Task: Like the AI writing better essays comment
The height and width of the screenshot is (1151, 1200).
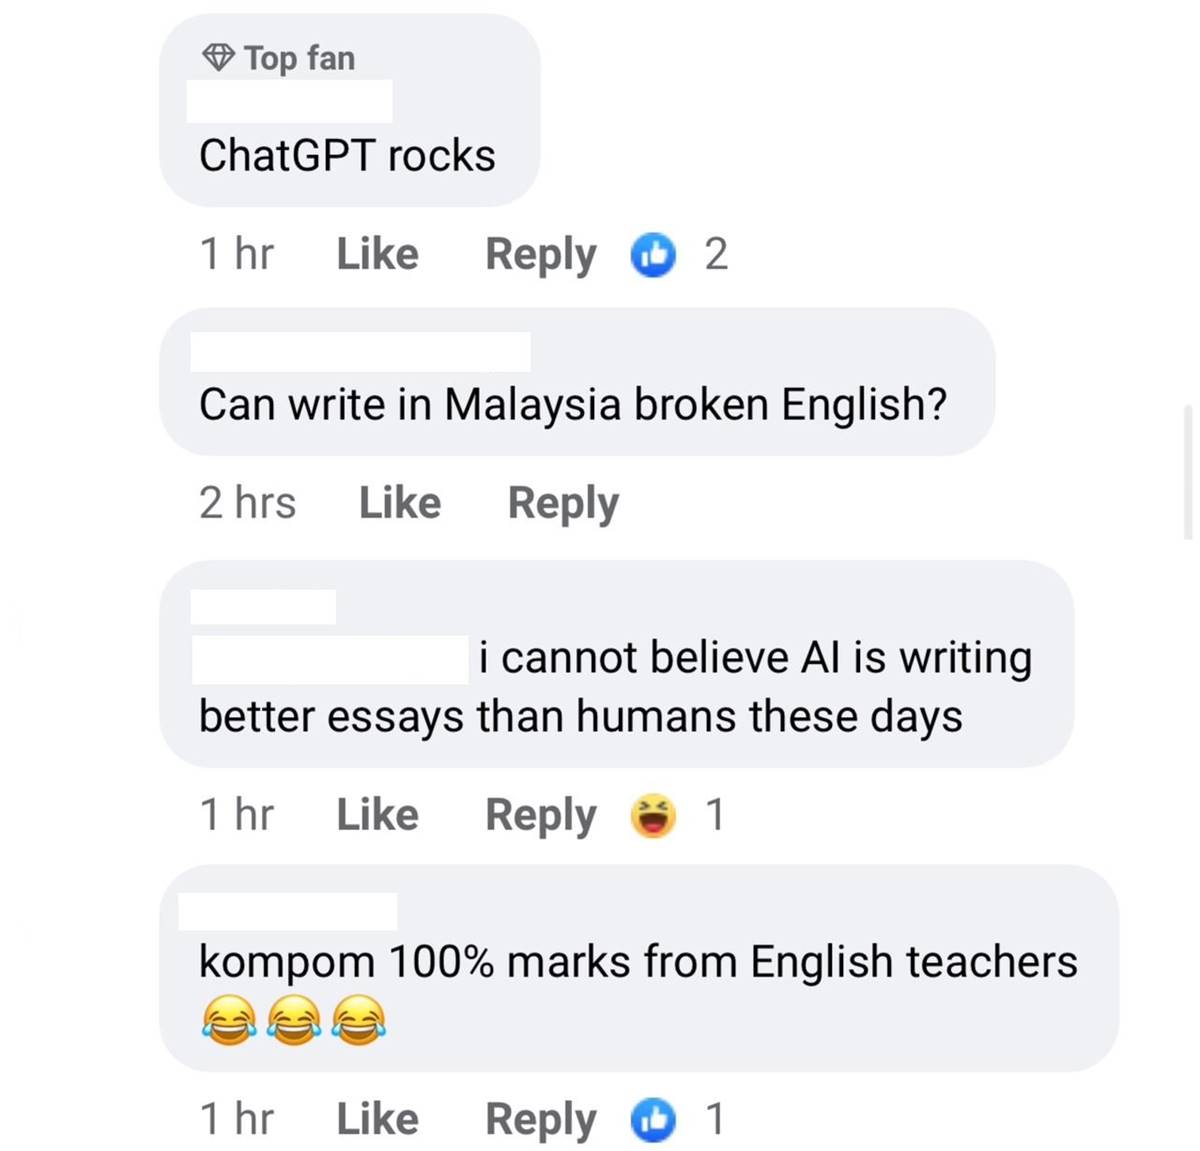Action: pyautogui.click(x=377, y=815)
